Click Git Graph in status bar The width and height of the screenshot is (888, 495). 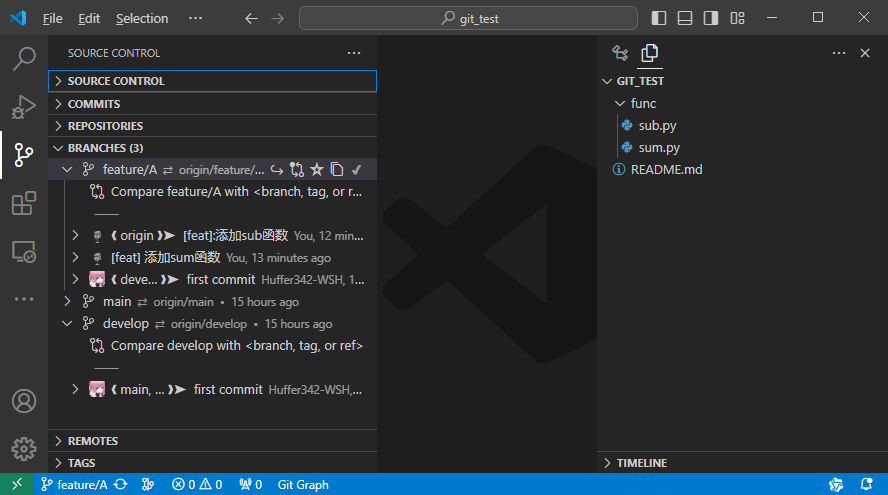[303, 485]
